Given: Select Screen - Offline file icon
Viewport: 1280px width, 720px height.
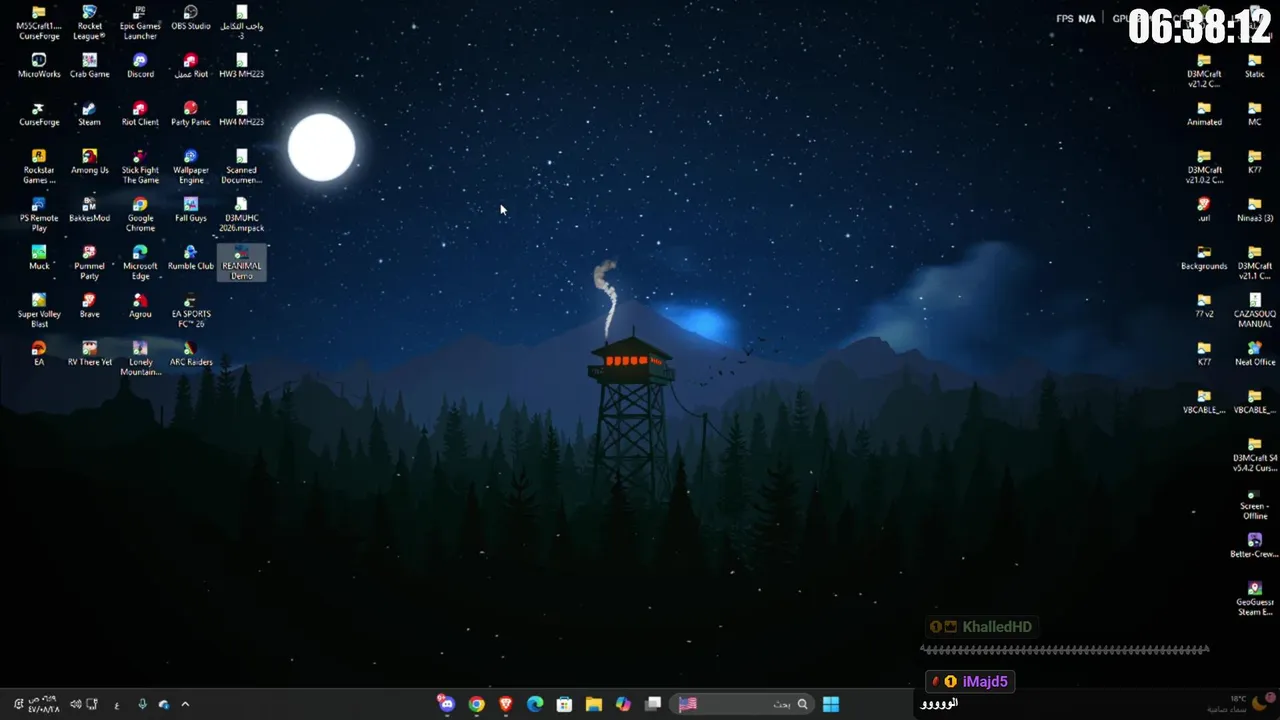Looking at the screenshot, I should pyautogui.click(x=1254, y=502).
